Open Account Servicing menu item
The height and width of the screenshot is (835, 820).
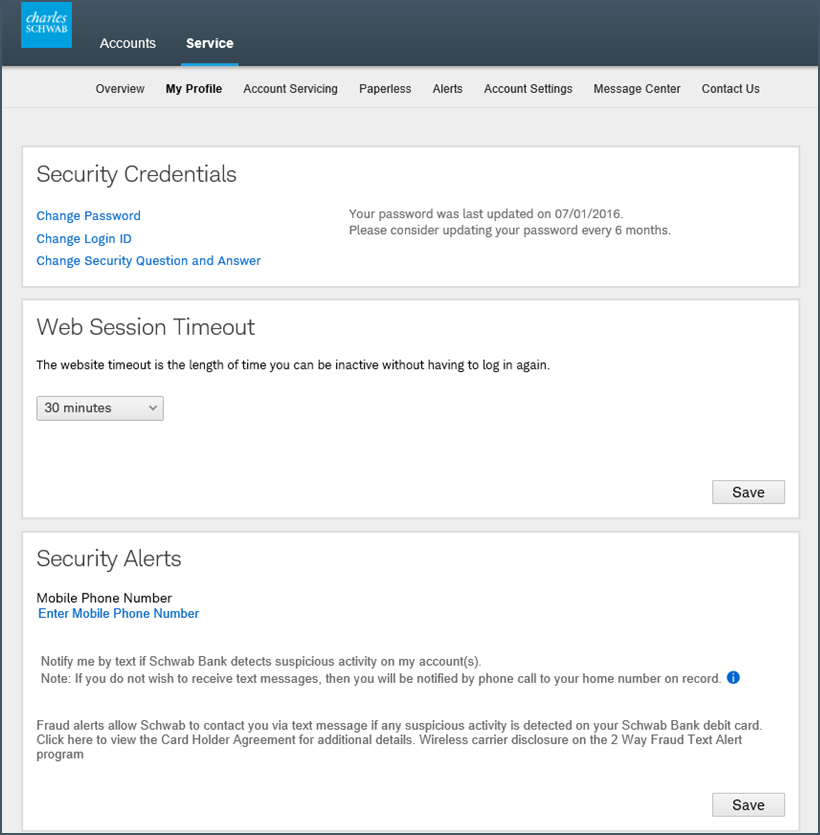pyautogui.click(x=290, y=88)
